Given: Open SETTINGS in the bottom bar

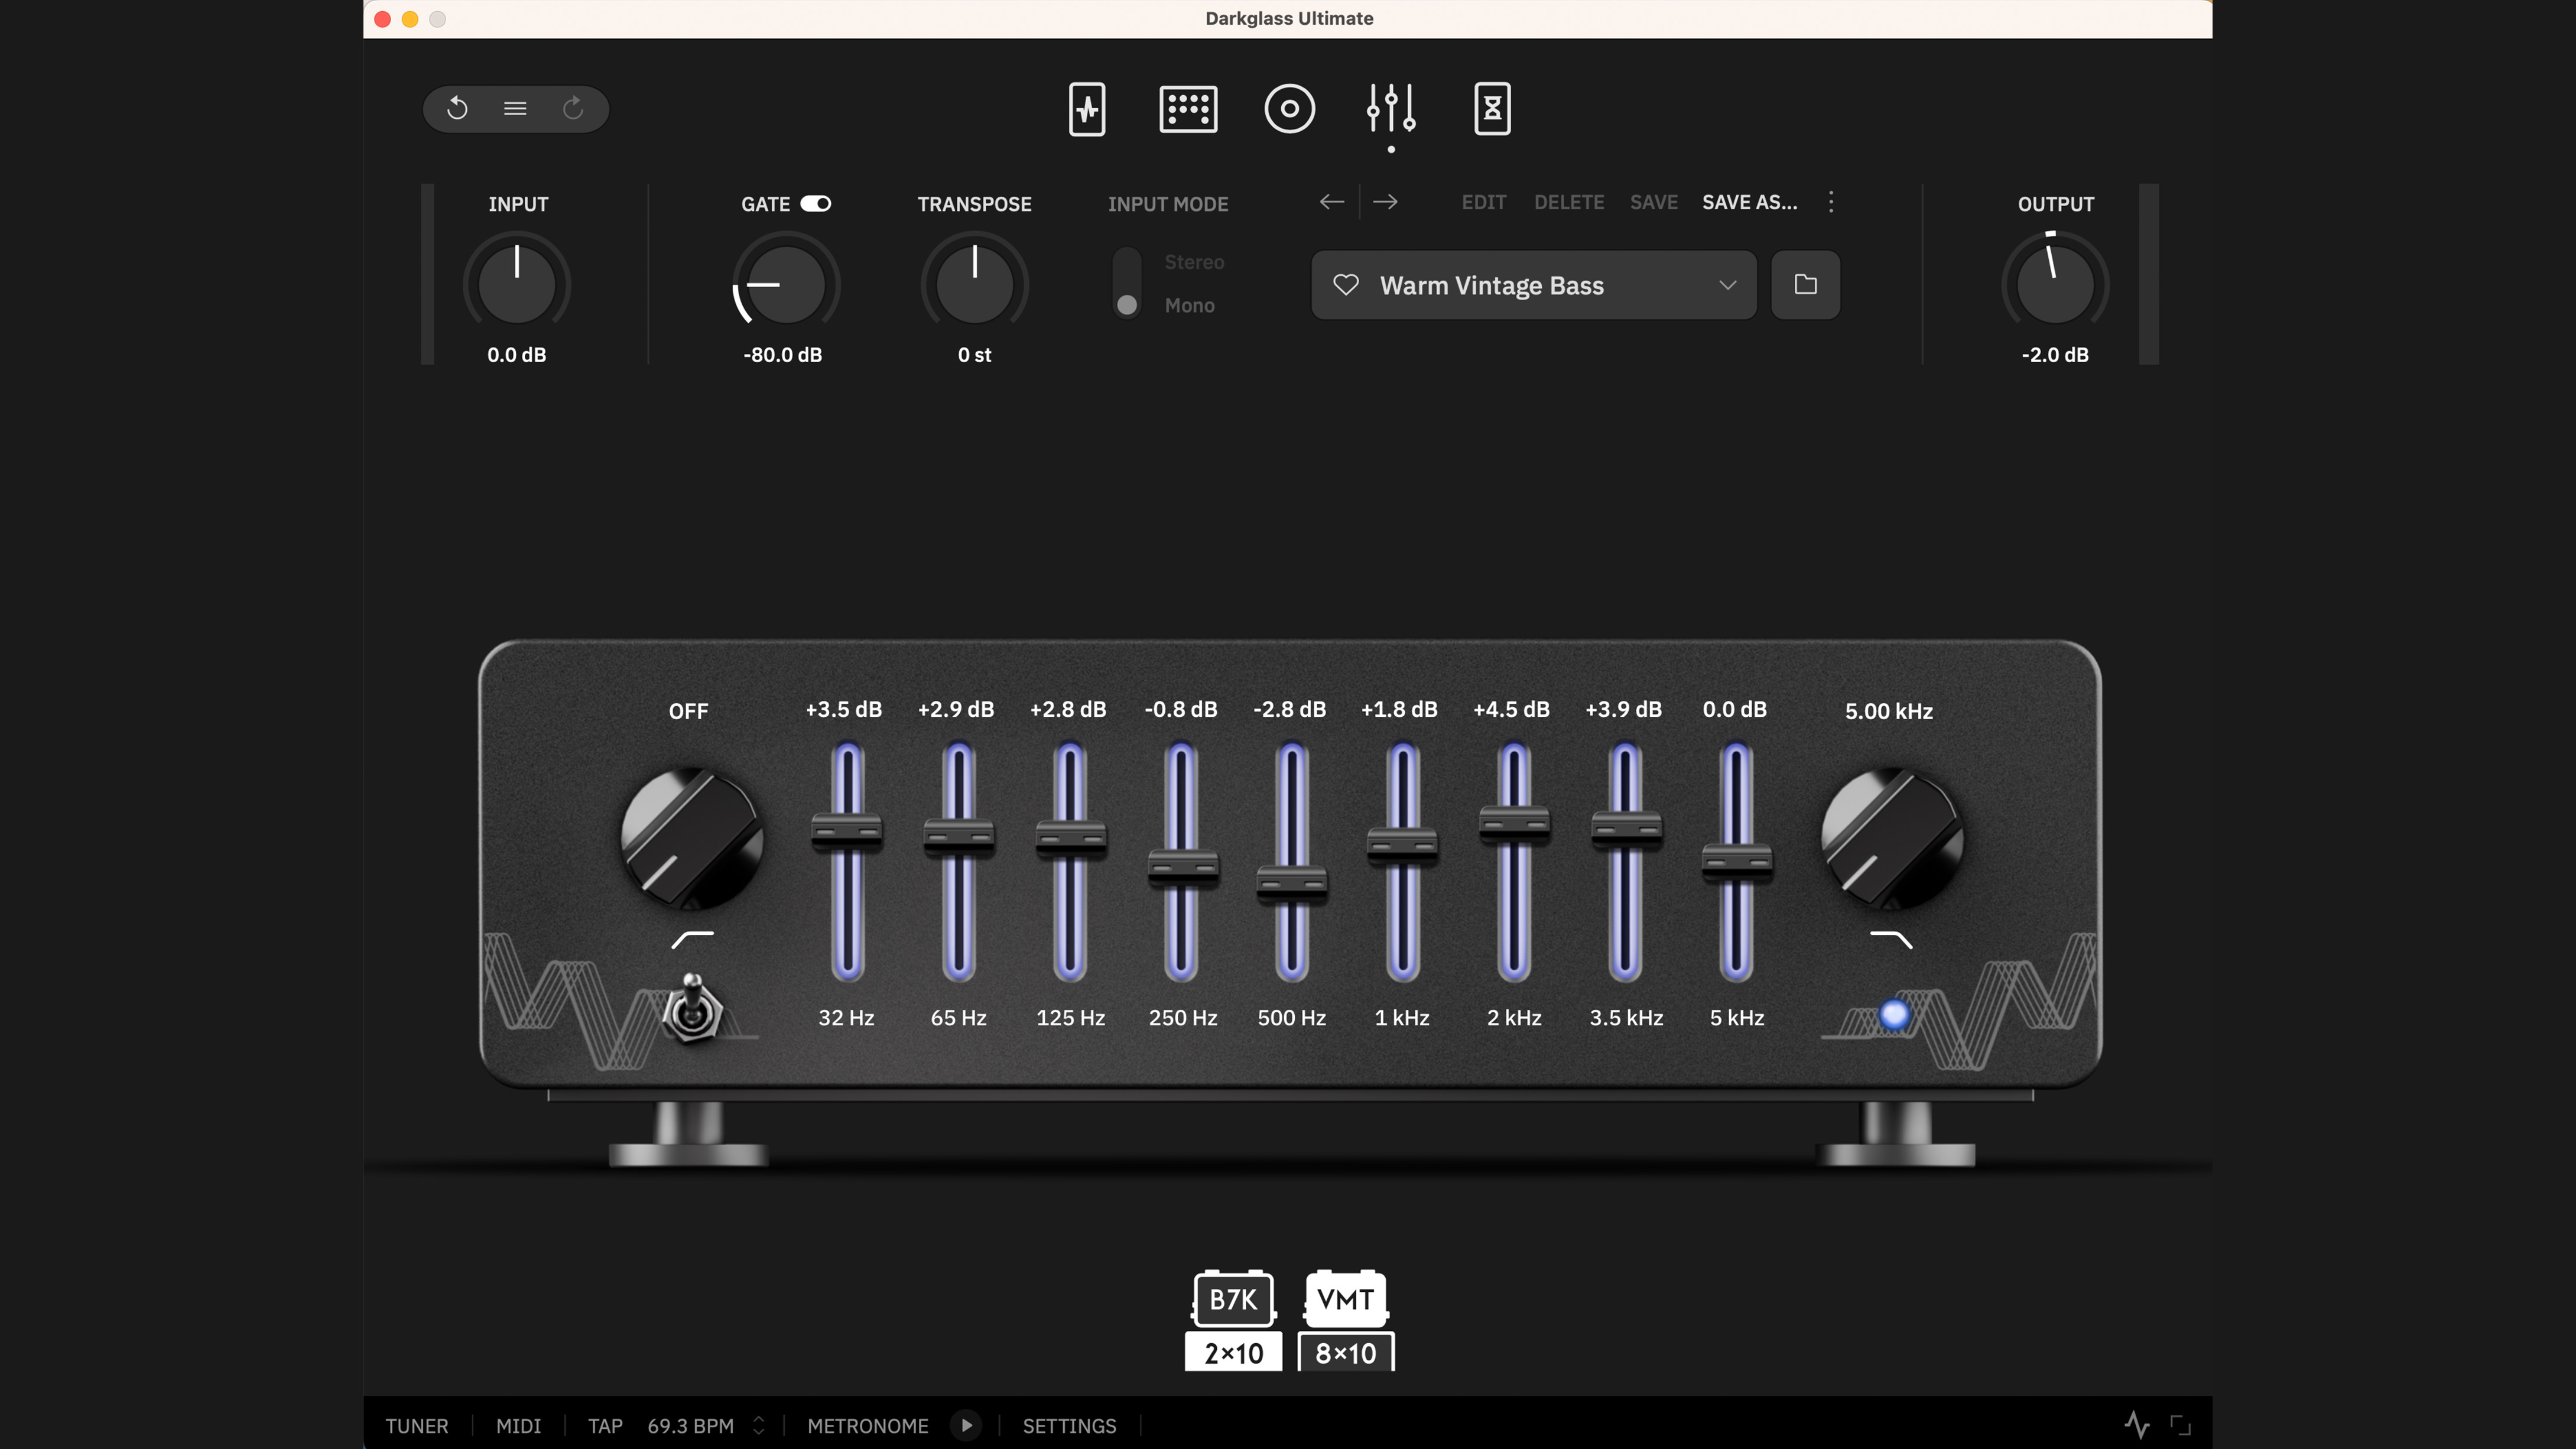Looking at the screenshot, I should [1069, 1426].
